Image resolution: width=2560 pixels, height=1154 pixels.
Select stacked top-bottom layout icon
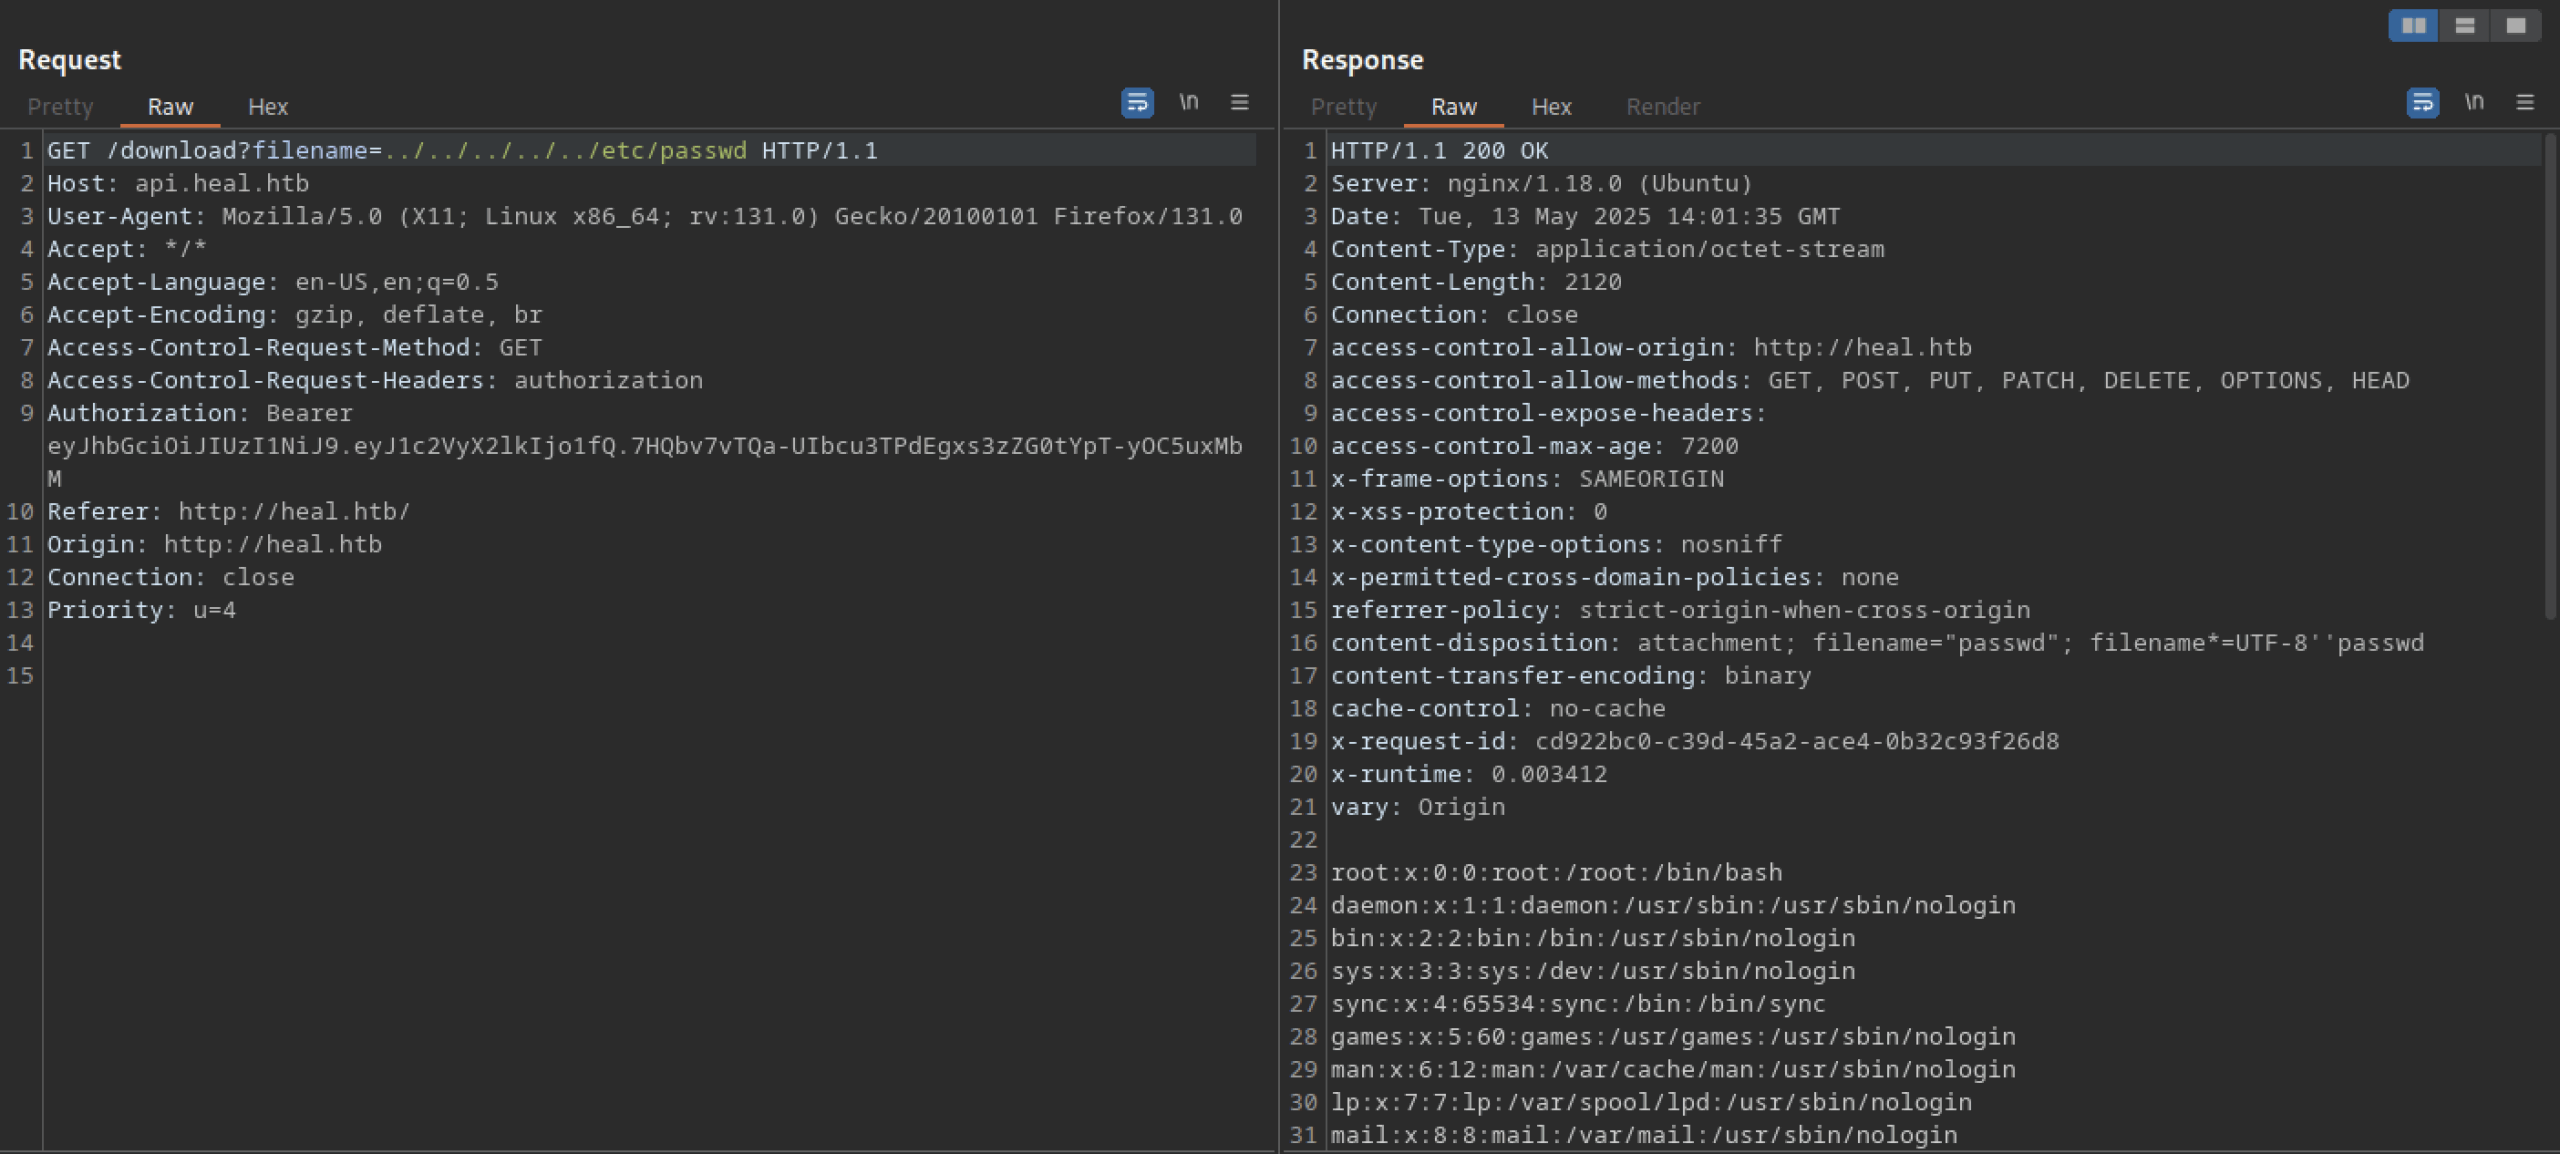pyautogui.click(x=2465, y=26)
